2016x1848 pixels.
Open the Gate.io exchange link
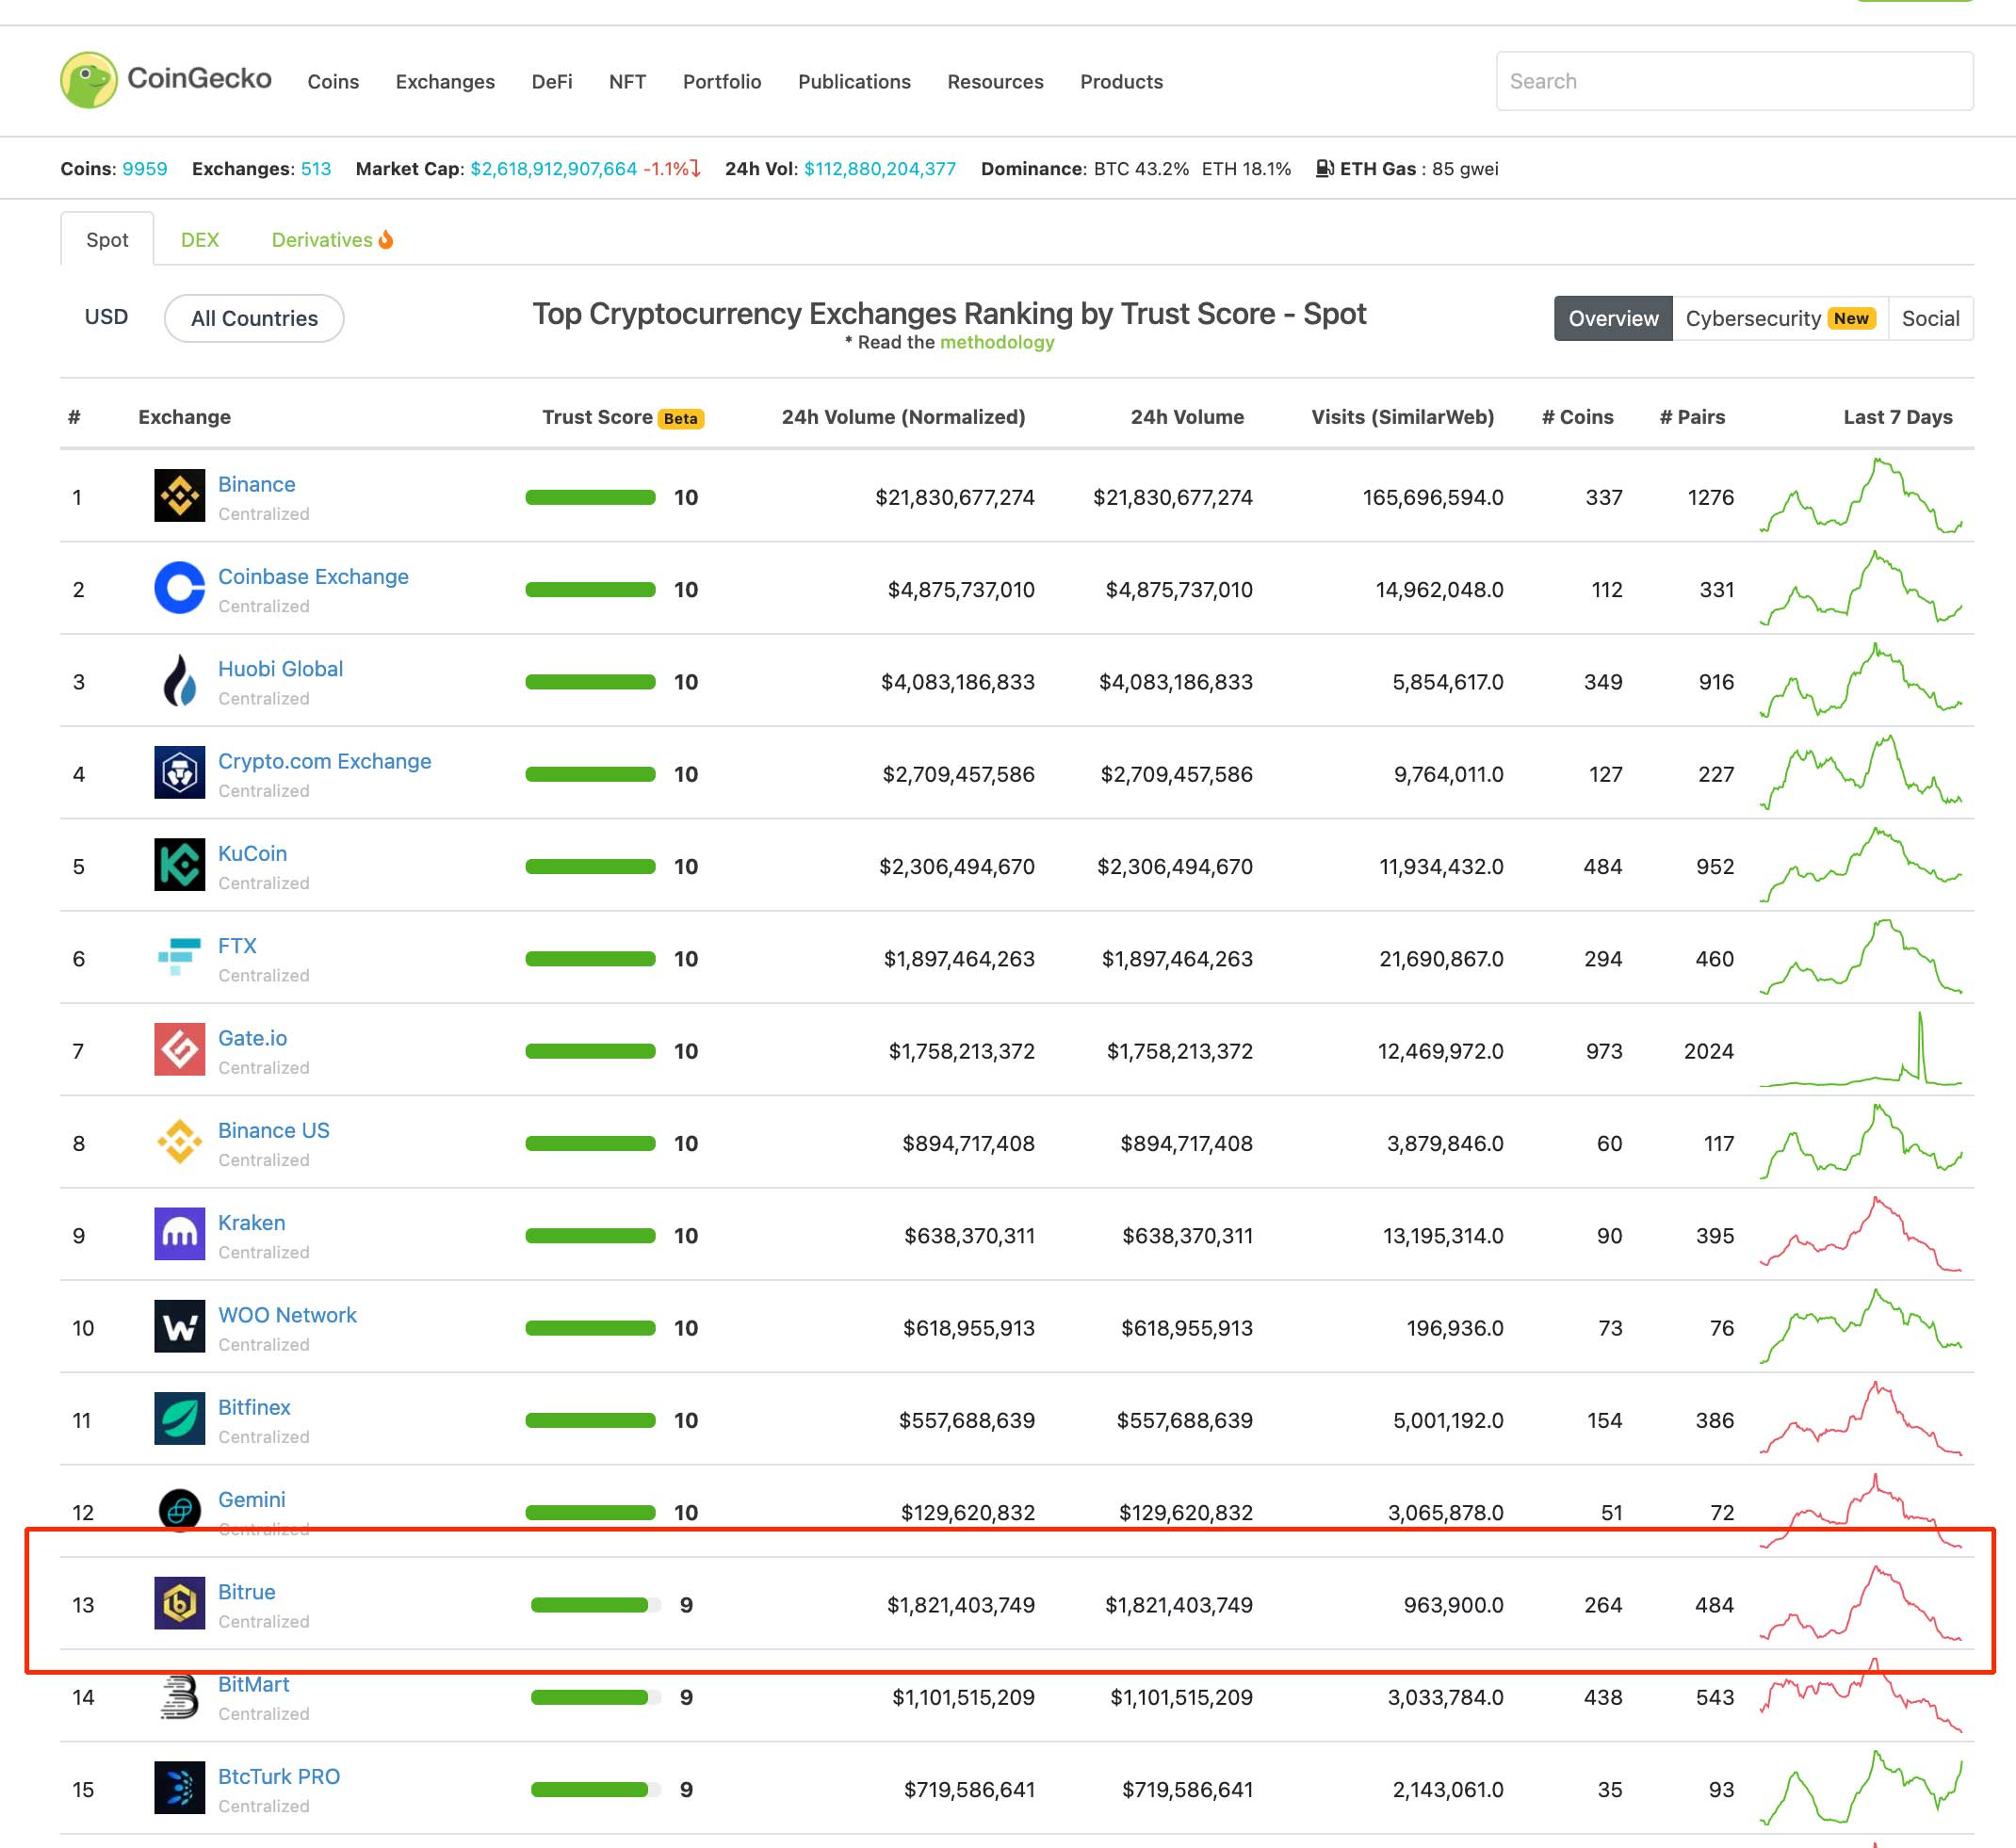tap(252, 1038)
